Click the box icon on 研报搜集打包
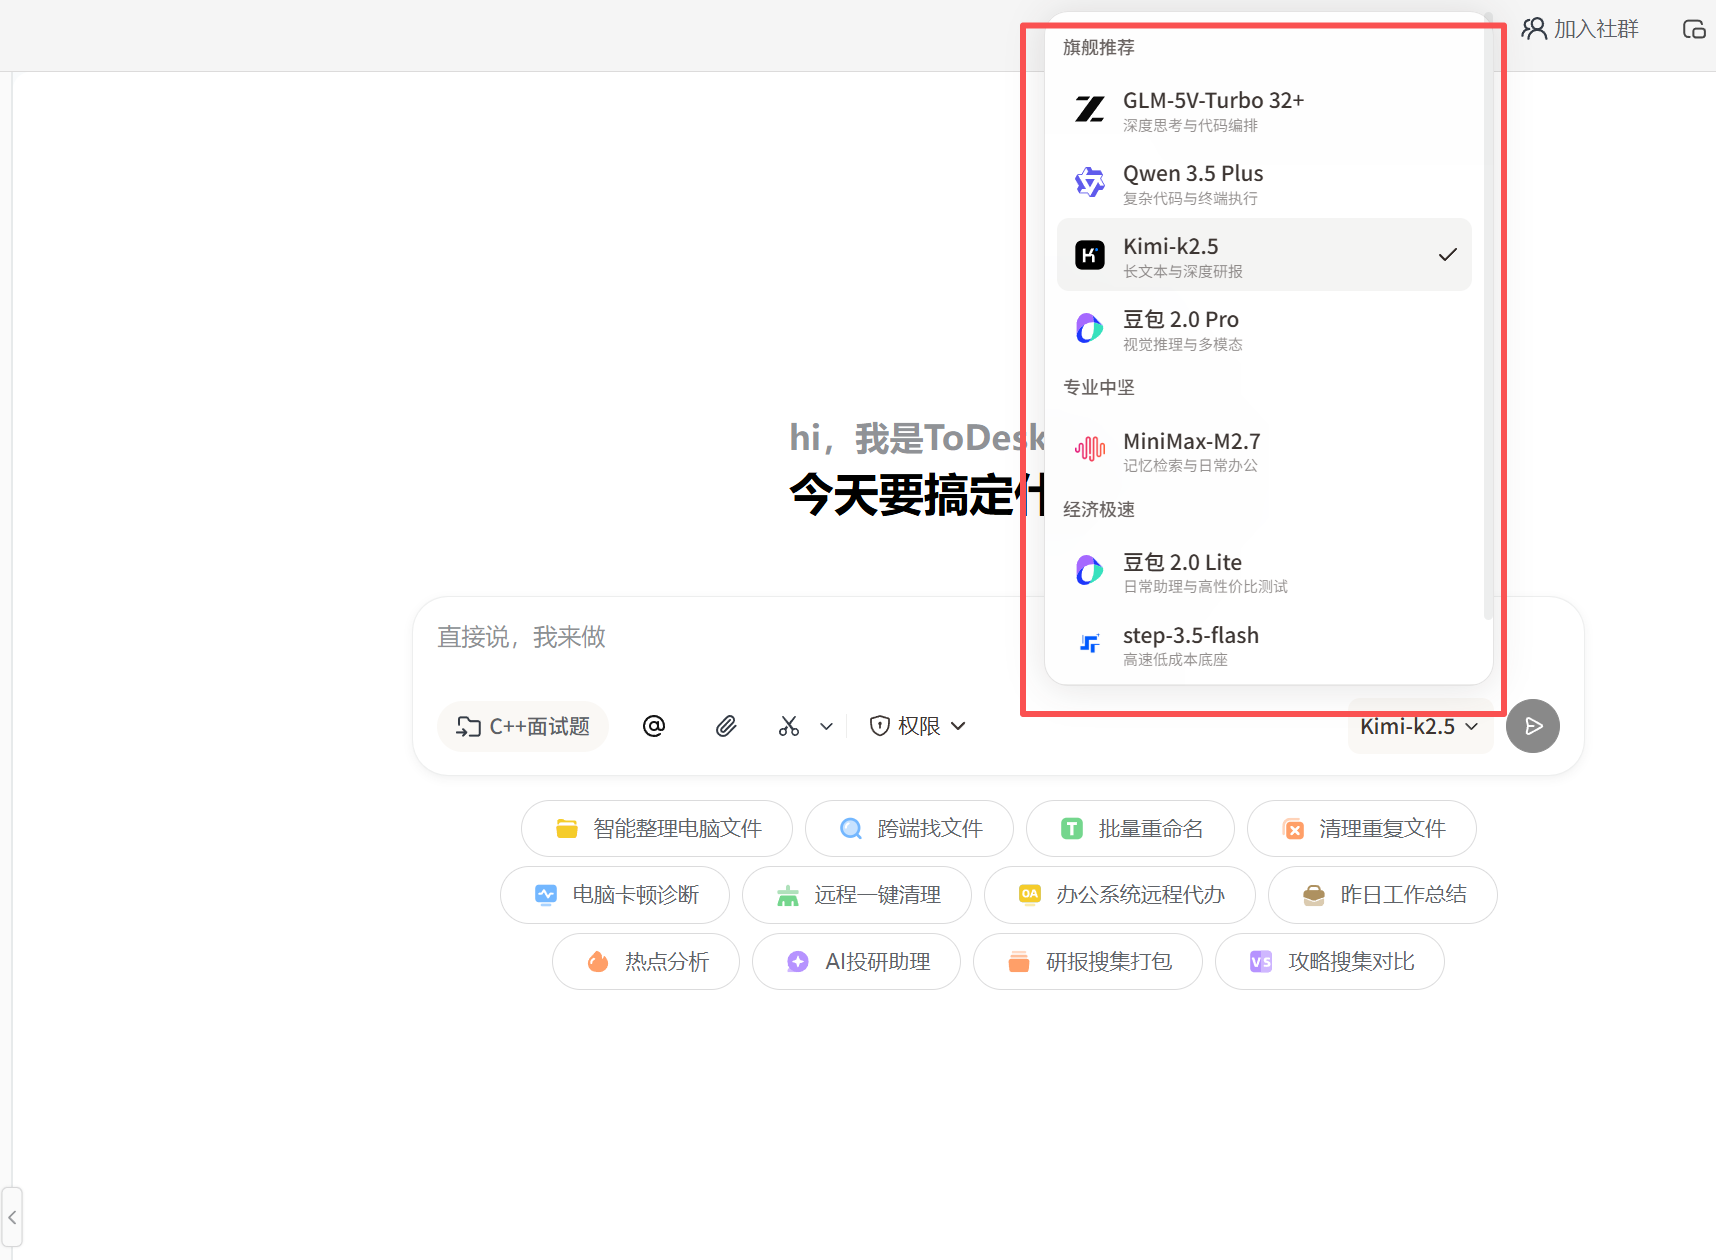The height and width of the screenshot is (1260, 1716). coord(1019,961)
